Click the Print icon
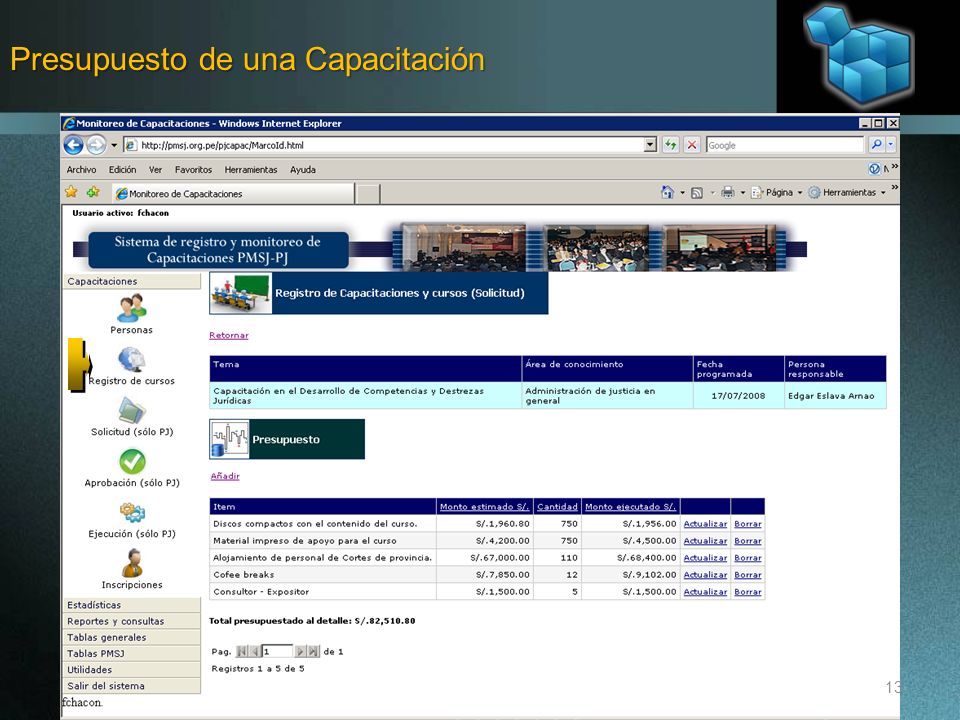960x720 pixels. [x=727, y=192]
